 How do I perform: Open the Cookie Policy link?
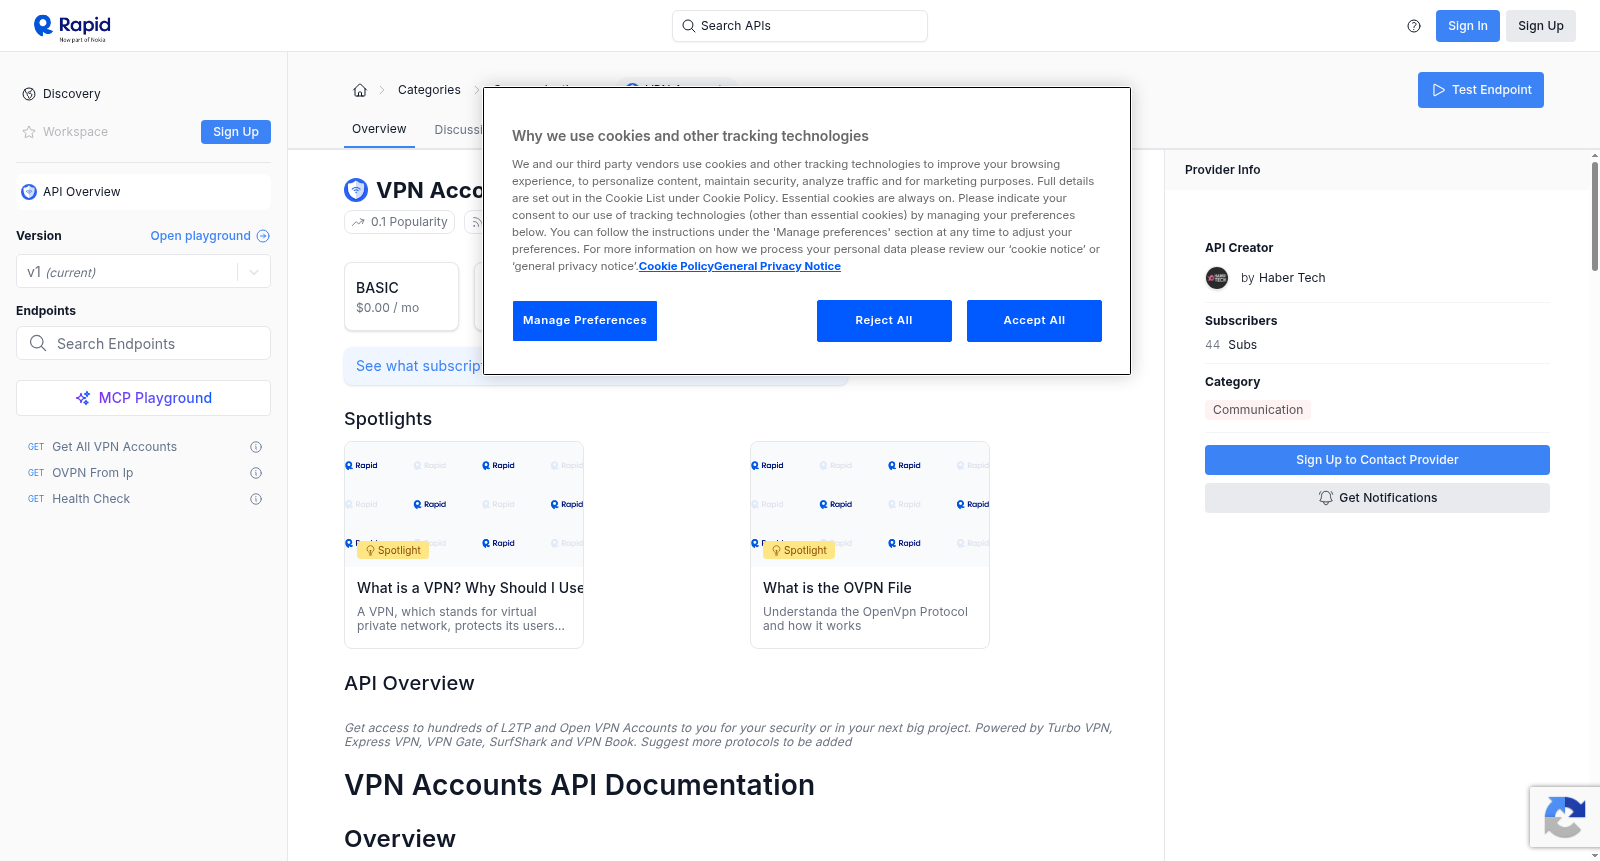(x=676, y=266)
